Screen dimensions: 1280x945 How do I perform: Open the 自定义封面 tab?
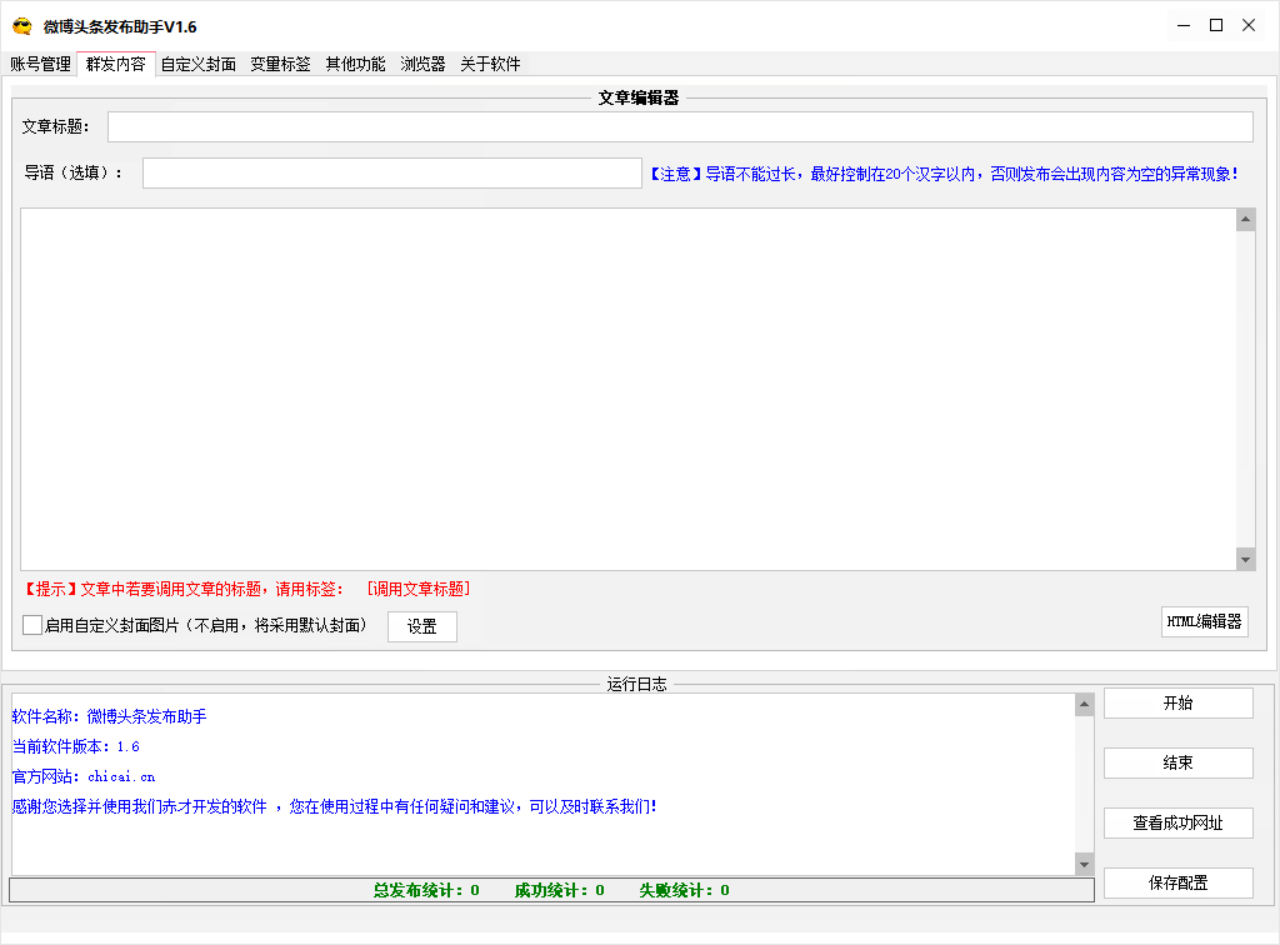pos(198,64)
